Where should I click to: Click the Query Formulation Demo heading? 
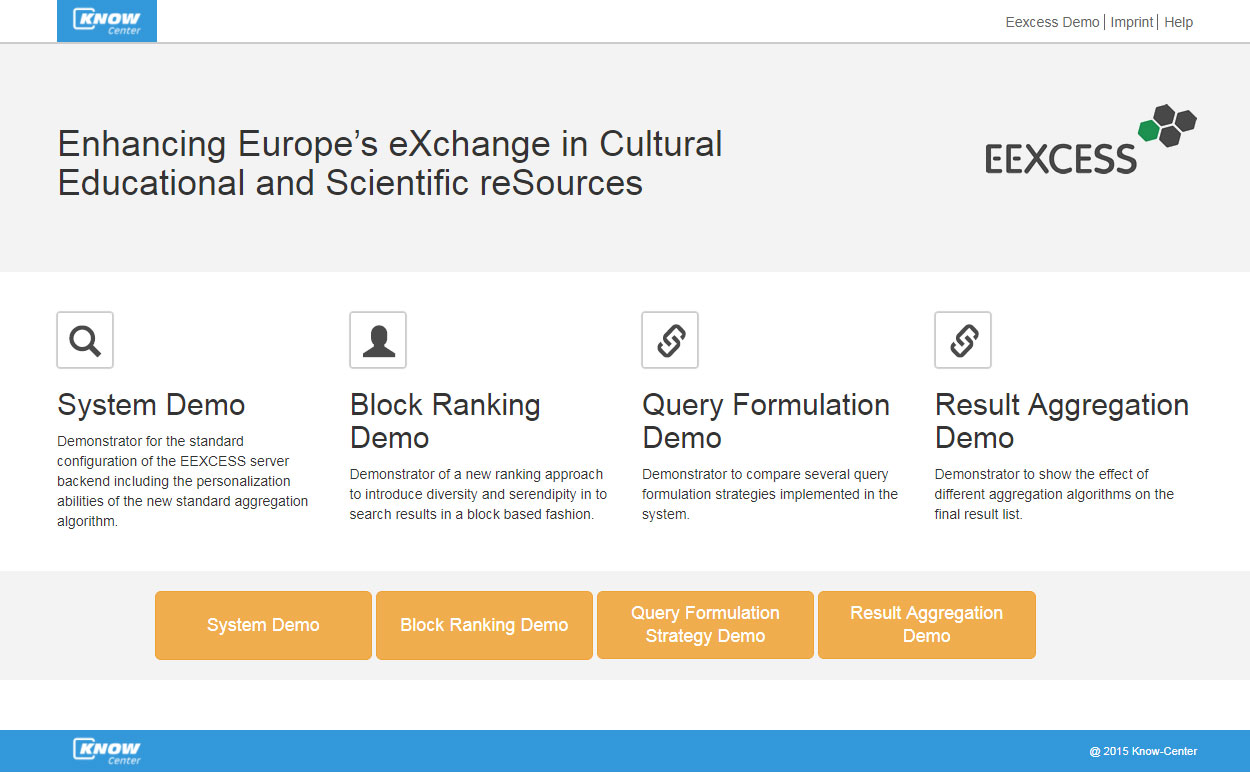point(766,421)
